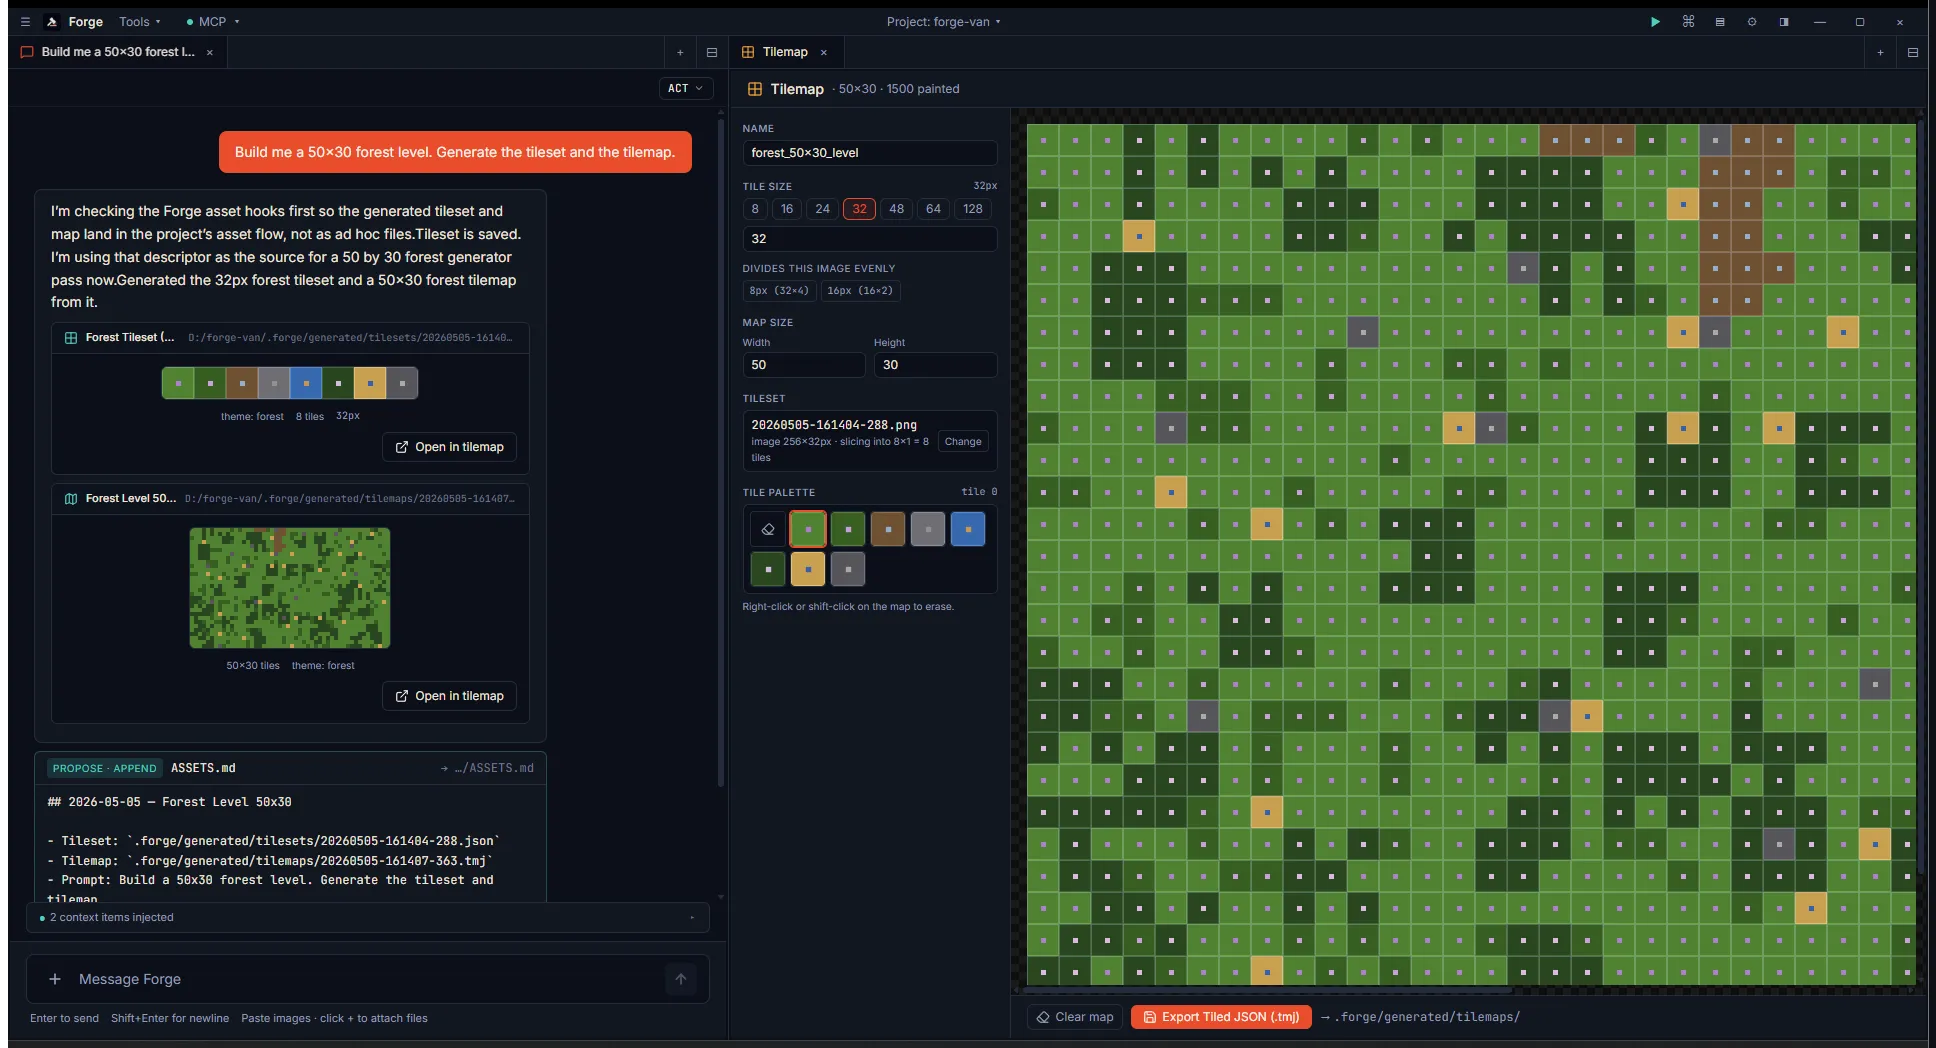Select the dark gray rock tile in palette
The height and width of the screenshot is (1048, 1936).
[x=848, y=569]
